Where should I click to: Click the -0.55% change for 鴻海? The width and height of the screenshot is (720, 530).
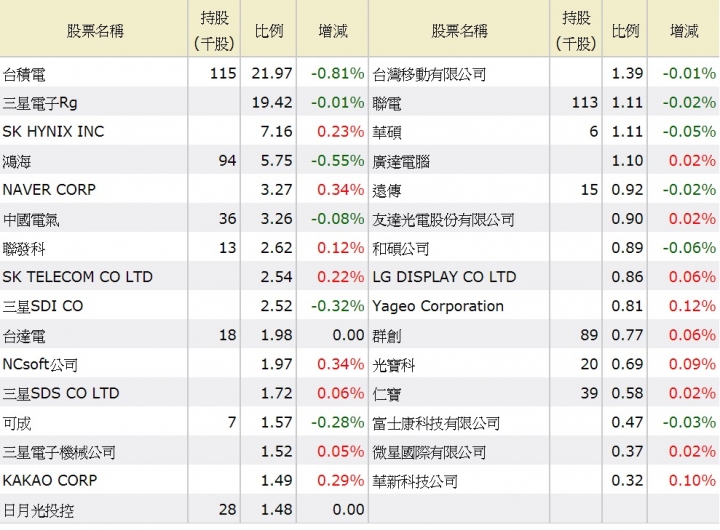tap(338, 161)
